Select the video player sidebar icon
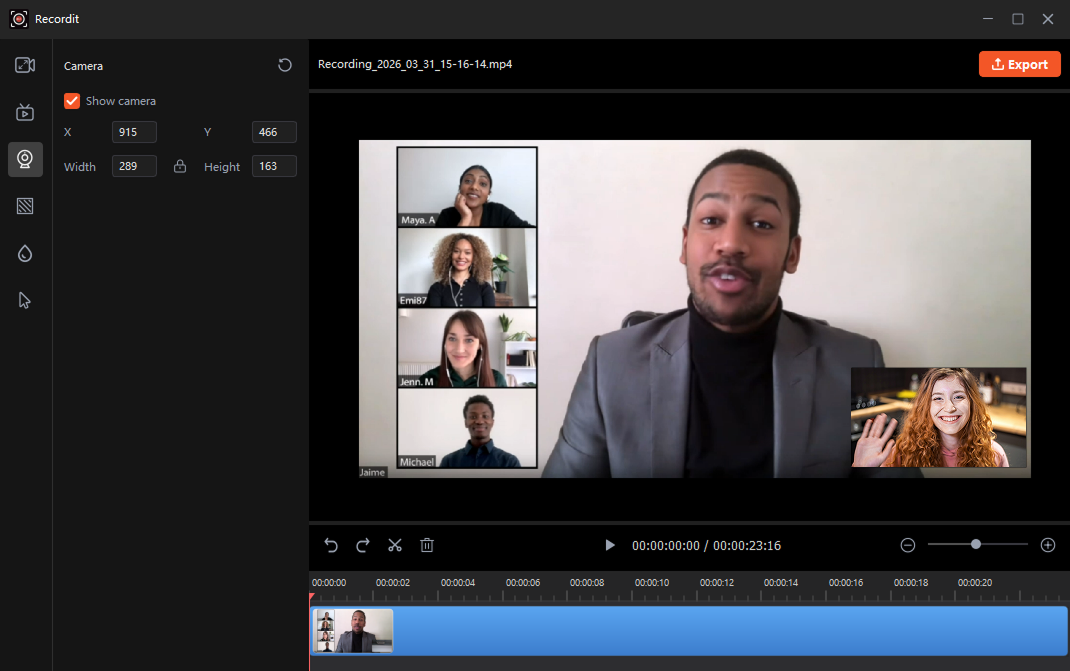This screenshot has height=671, width=1070. [25, 113]
